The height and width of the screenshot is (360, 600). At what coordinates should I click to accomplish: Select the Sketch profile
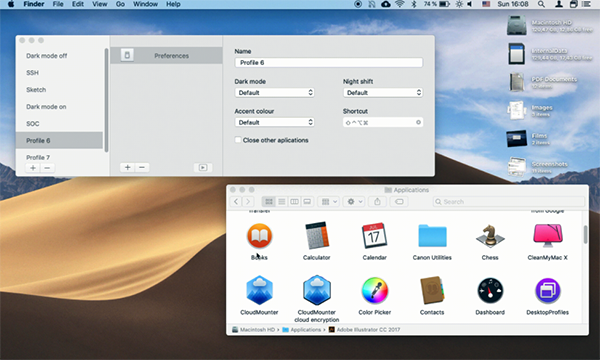[59, 90]
